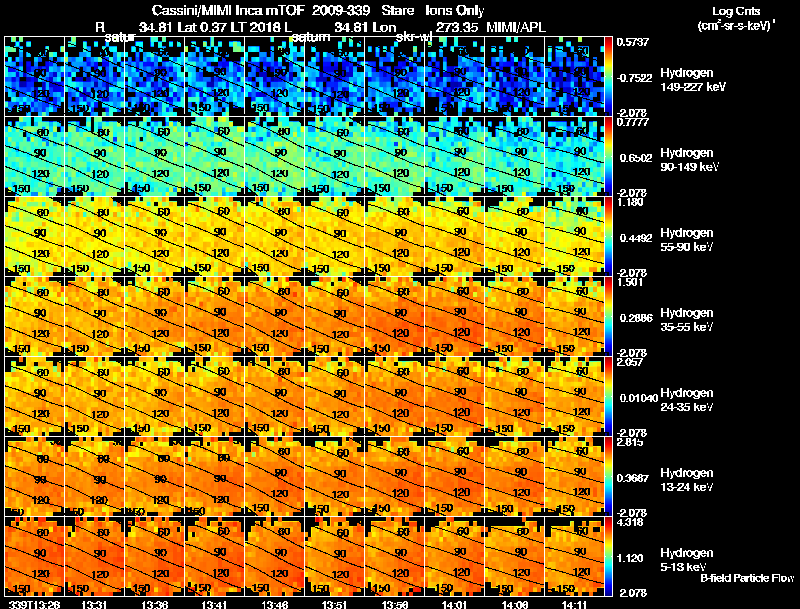The height and width of the screenshot is (609, 800).
Task: Select the color bar beside Hydrogen 55-90 keV
Action: 608,236
